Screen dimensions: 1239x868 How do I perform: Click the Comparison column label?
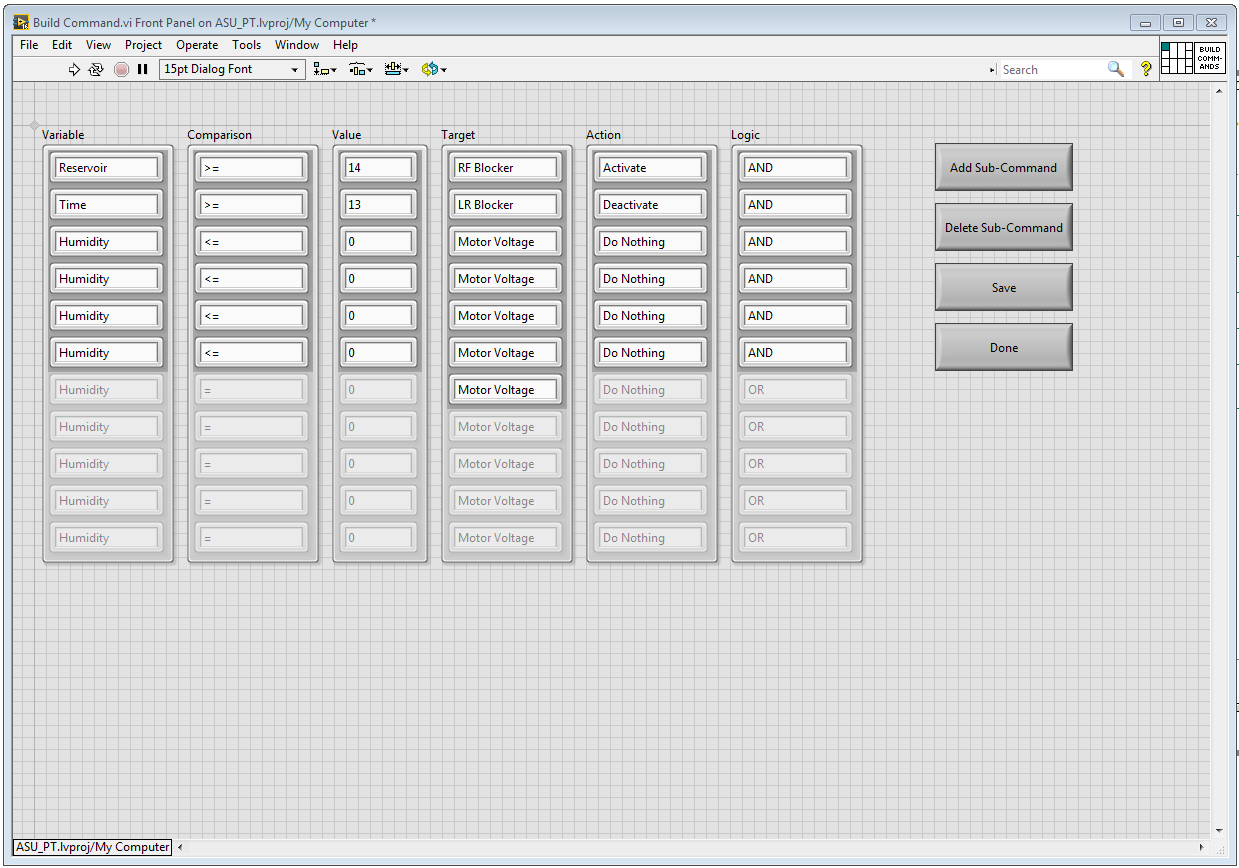pos(220,135)
